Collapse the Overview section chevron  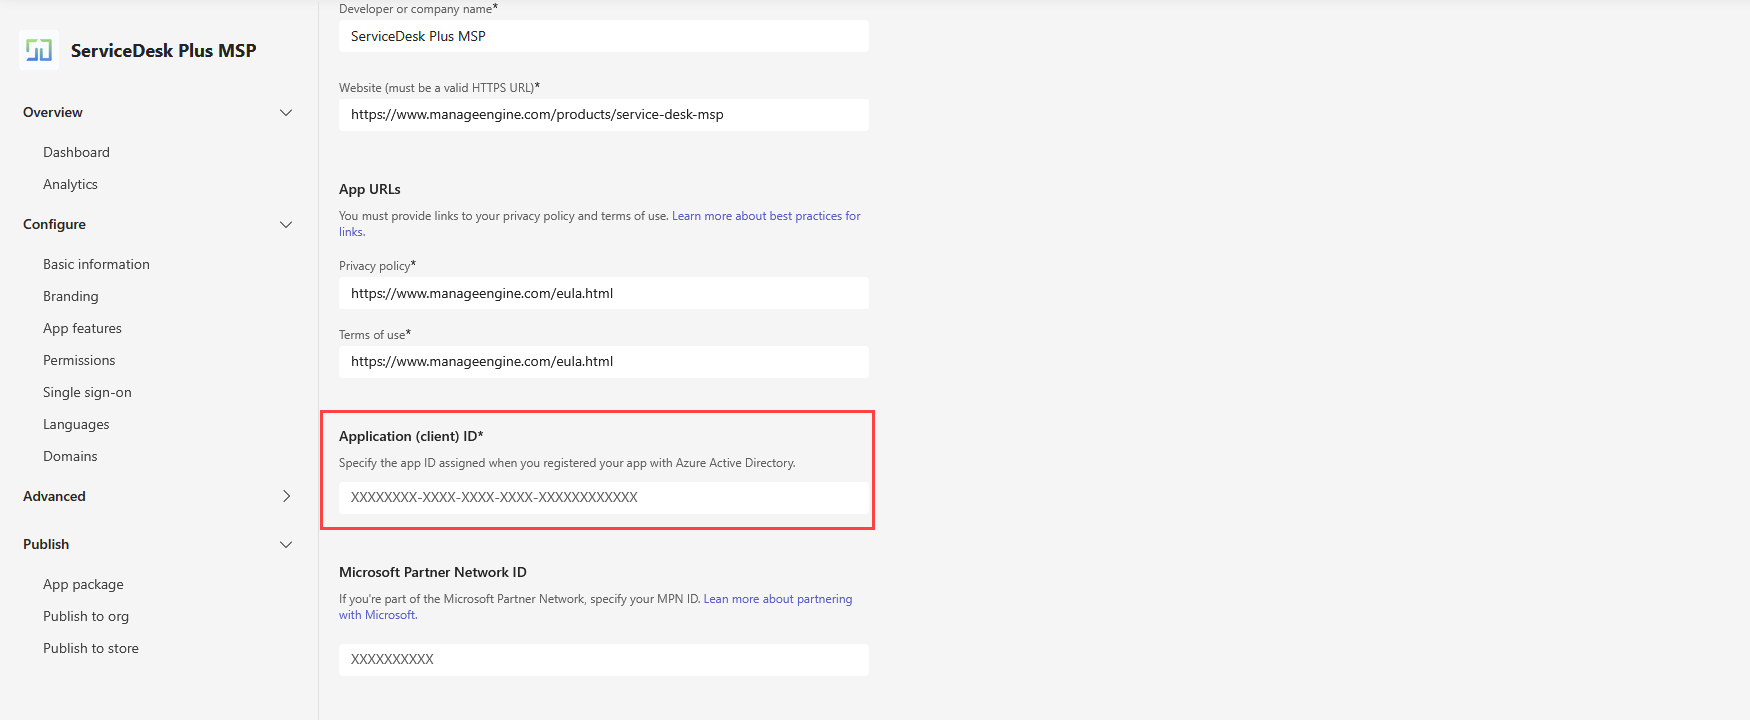point(286,113)
